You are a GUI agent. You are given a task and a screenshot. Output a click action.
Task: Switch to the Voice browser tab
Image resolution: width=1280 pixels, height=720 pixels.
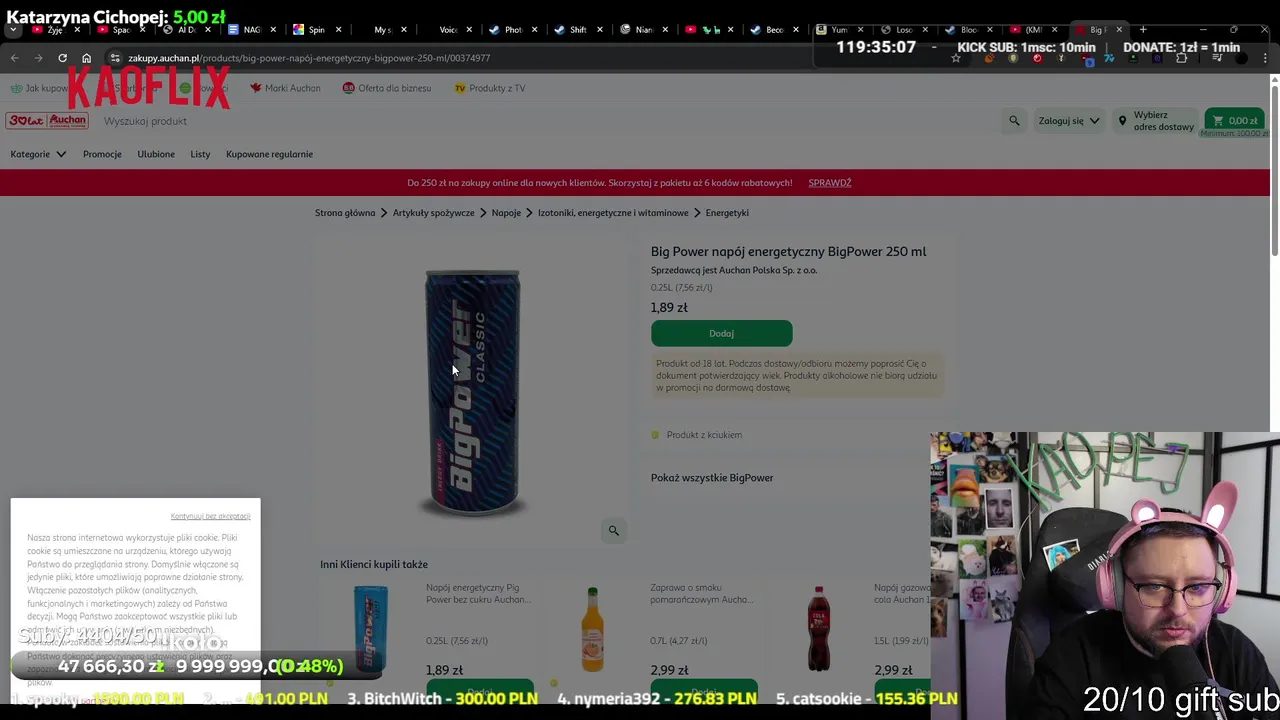click(447, 30)
